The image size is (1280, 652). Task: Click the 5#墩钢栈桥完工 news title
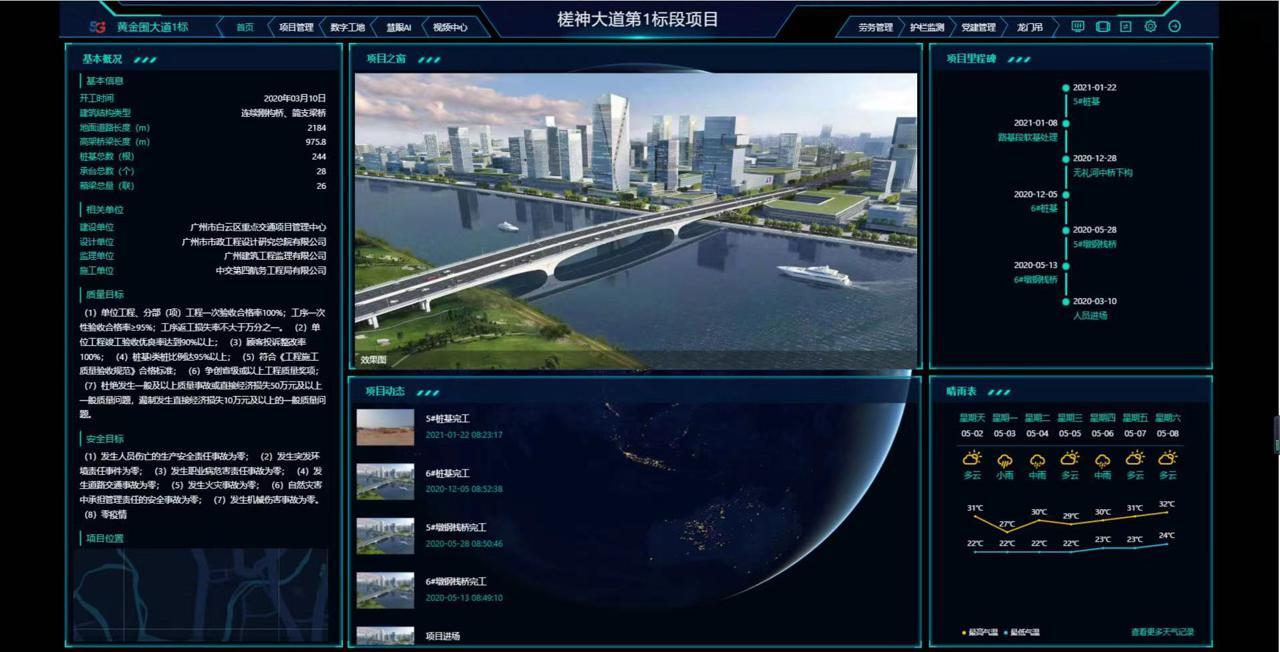(x=456, y=527)
